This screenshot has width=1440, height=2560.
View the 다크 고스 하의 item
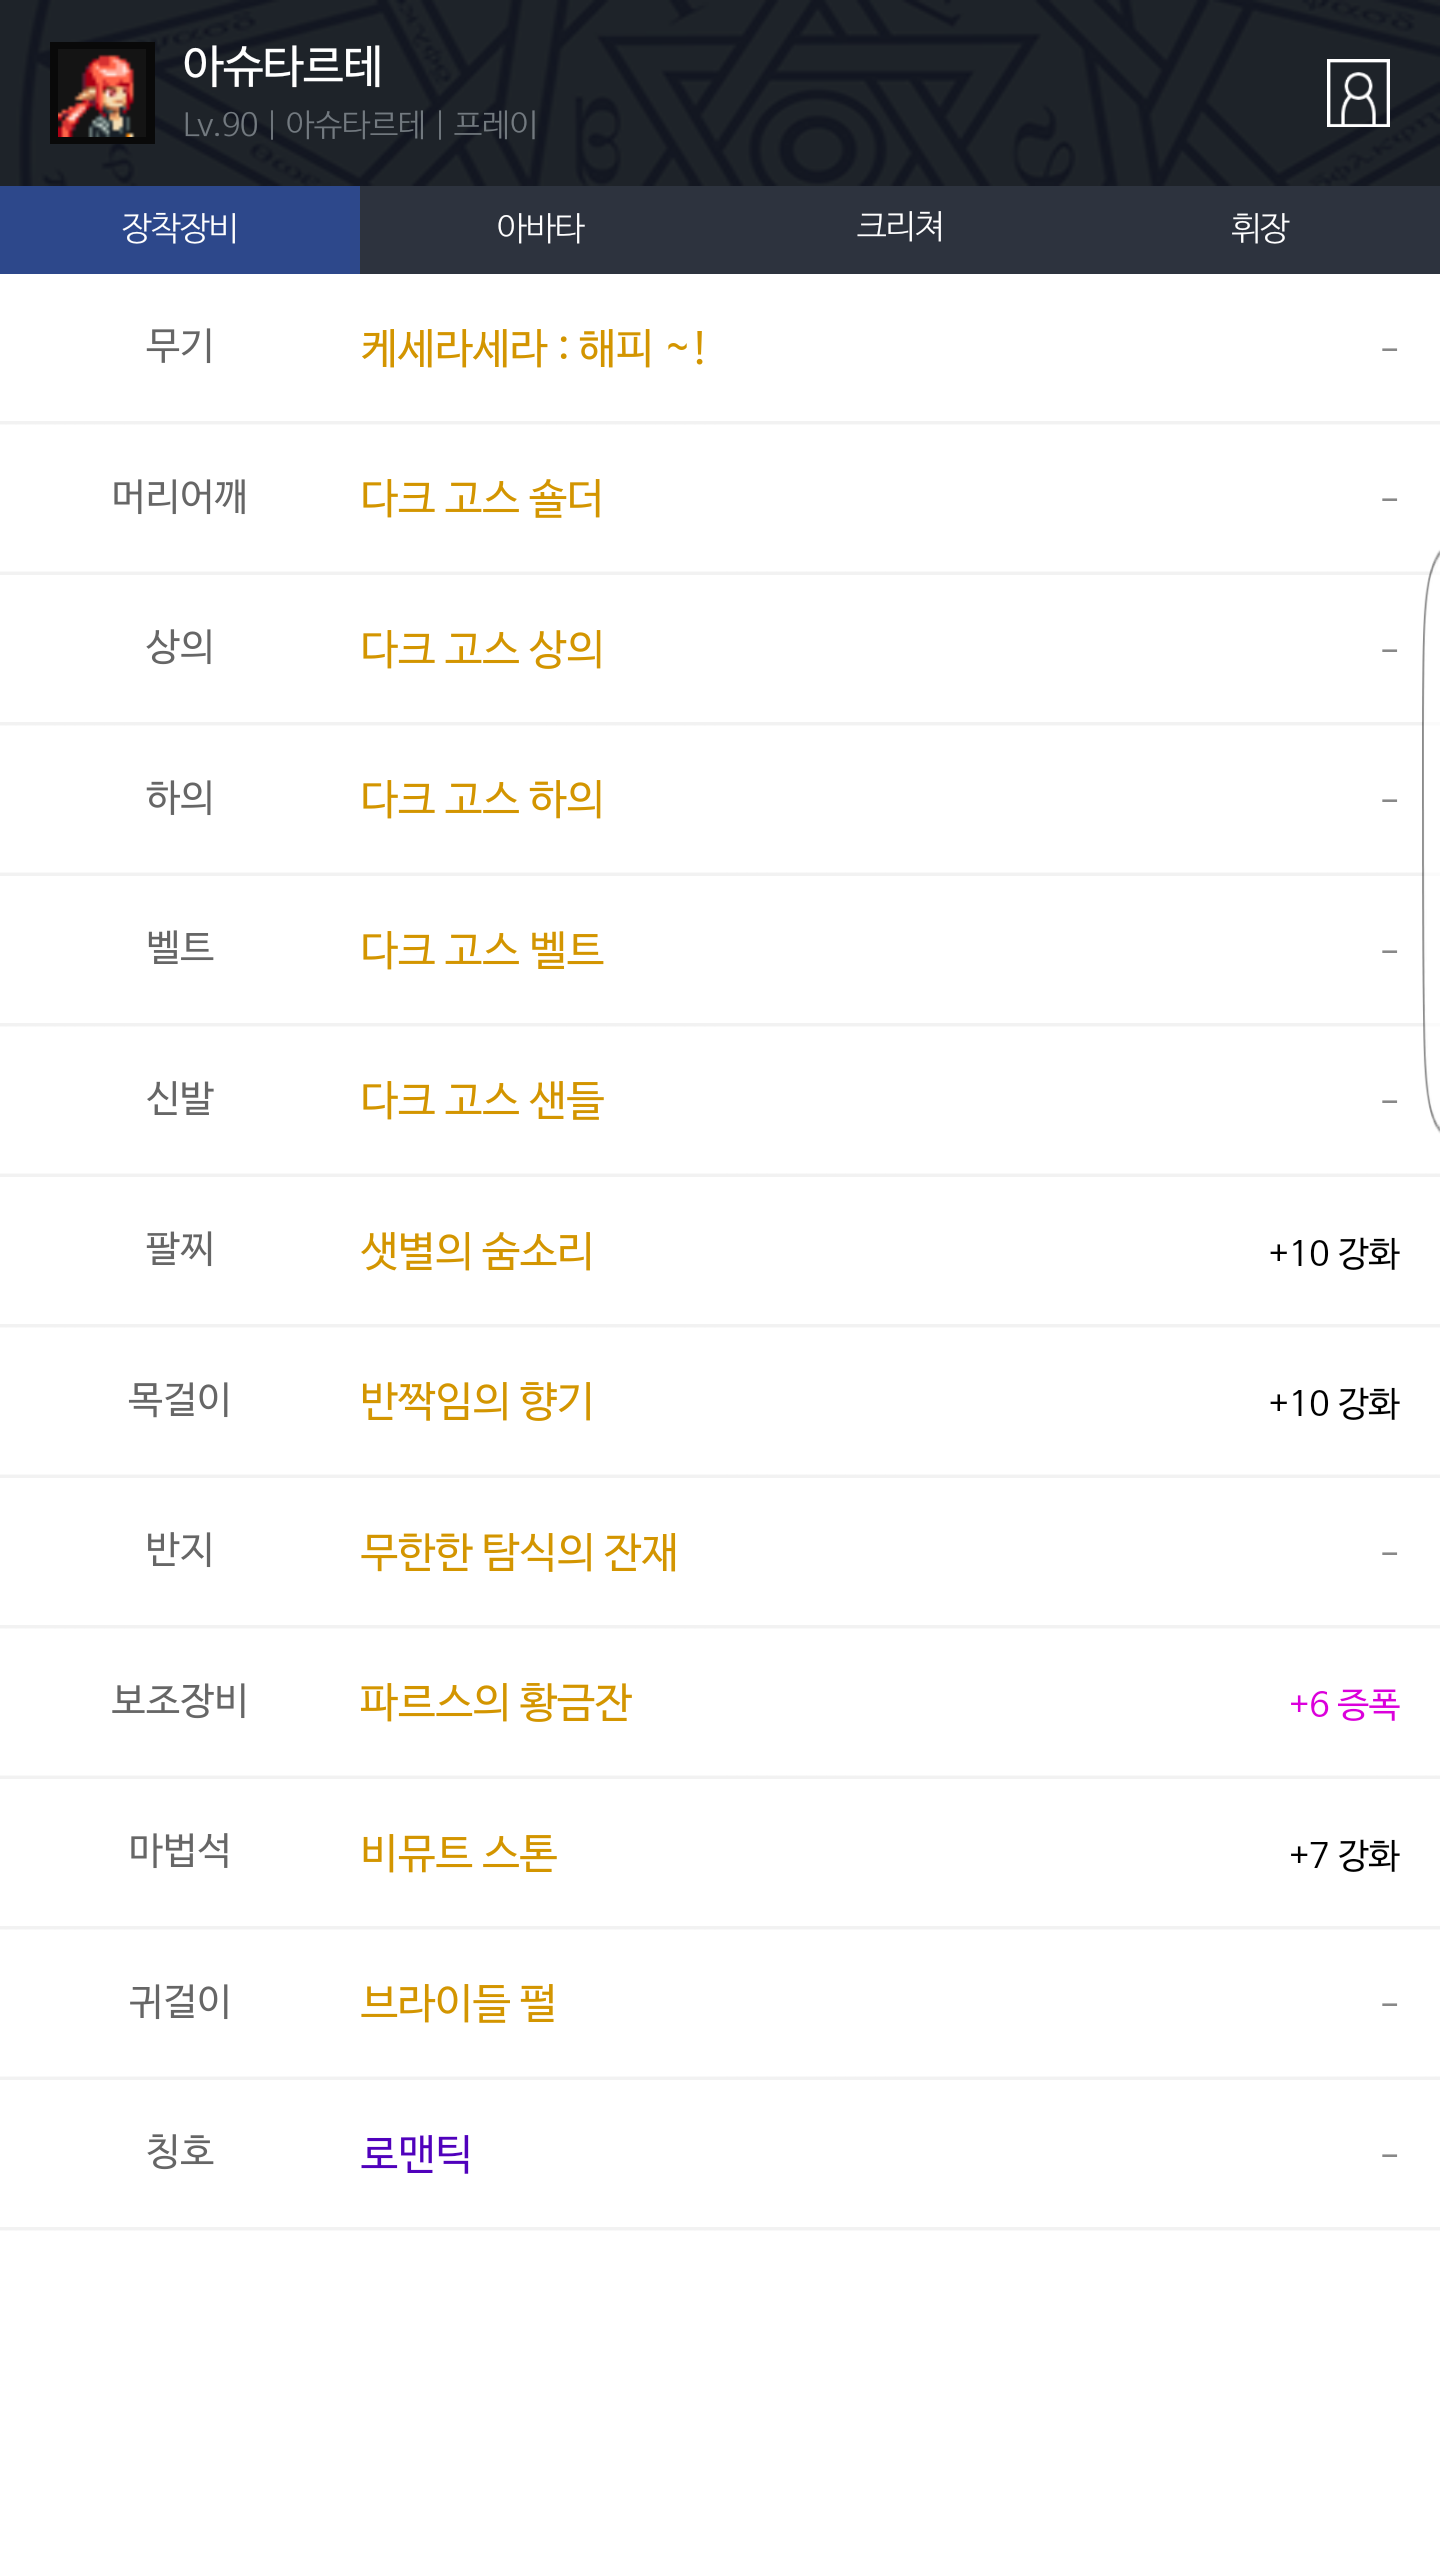[481, 799]
